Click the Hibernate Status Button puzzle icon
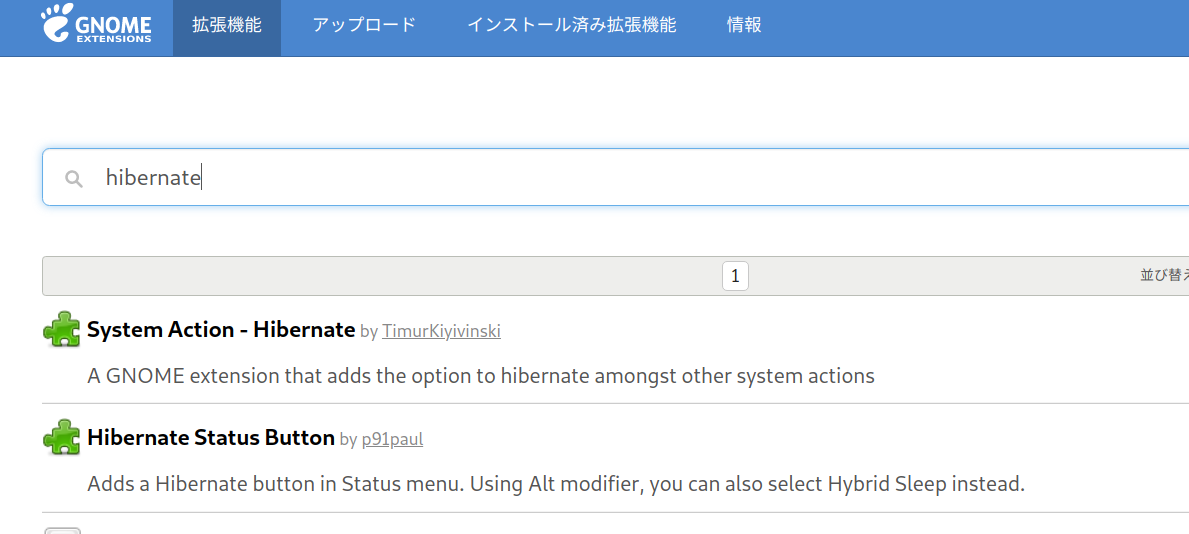Screen dimensions: 1189x534 [x=62, y=438]
